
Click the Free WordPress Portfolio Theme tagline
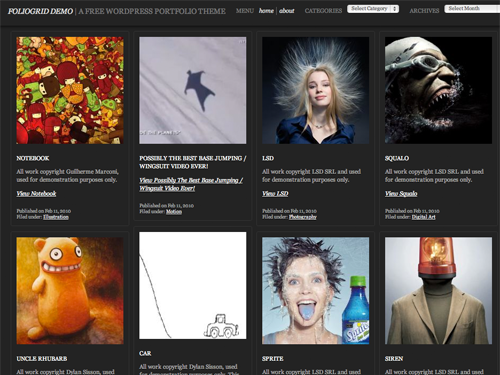coord(152,11)
